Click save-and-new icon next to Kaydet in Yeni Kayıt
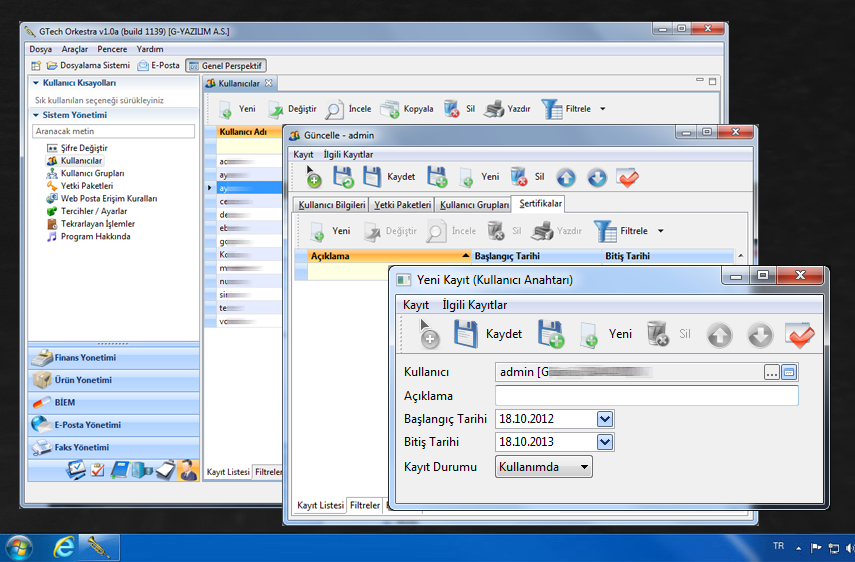This screenshot has width=855, height=562. (x=550, y=334)
